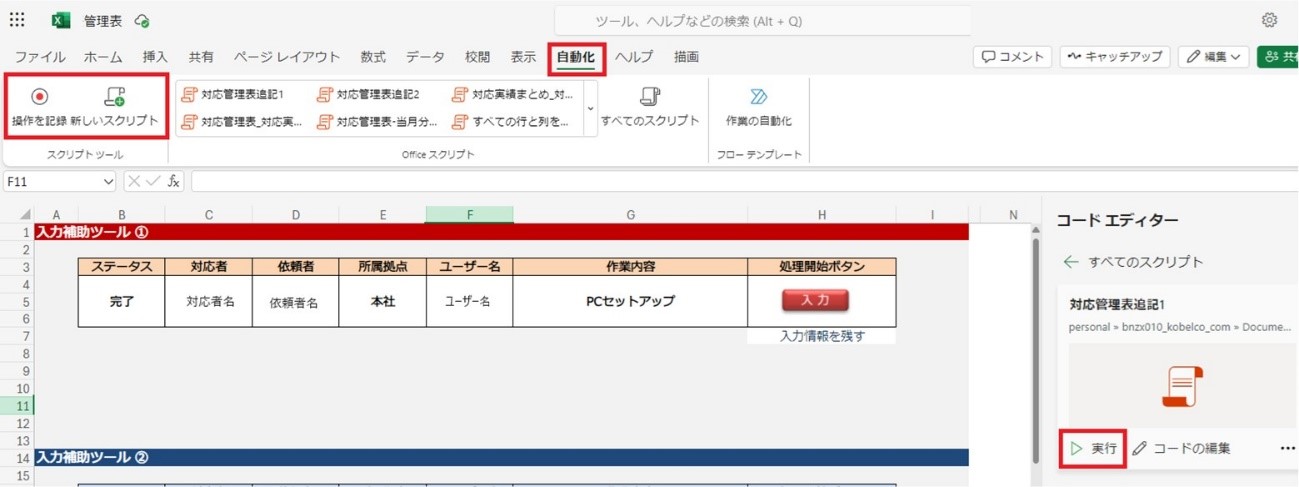Create a script with 新しいスクリプト

pos(114,108)
